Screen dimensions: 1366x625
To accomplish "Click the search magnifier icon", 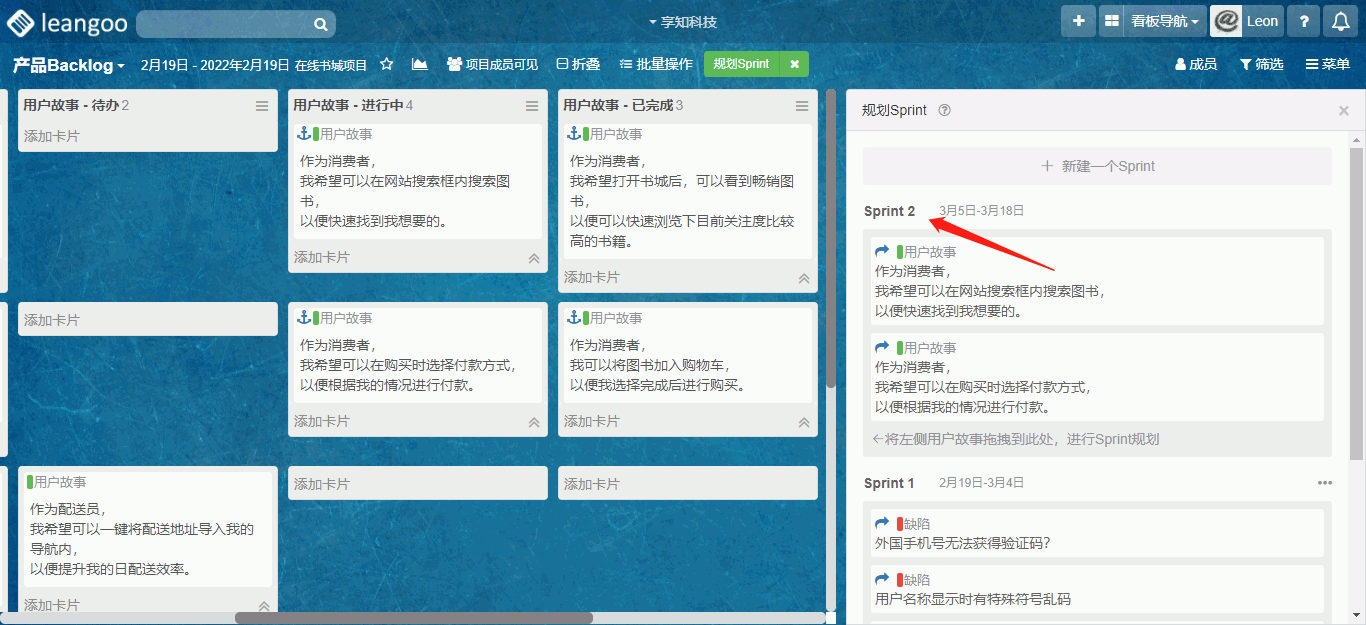I will coord(320,24).
